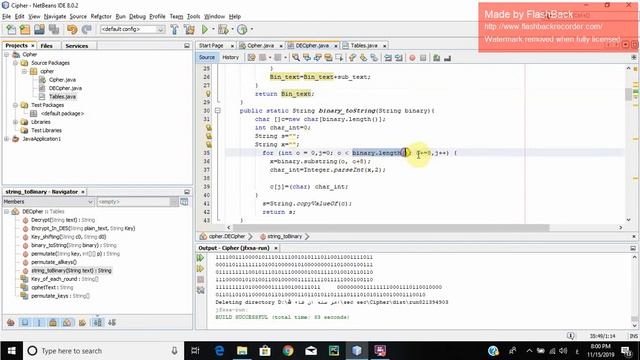This screenshot has height=360, width=640.
Task: Click Type here to search box
Action: (102, 351)
